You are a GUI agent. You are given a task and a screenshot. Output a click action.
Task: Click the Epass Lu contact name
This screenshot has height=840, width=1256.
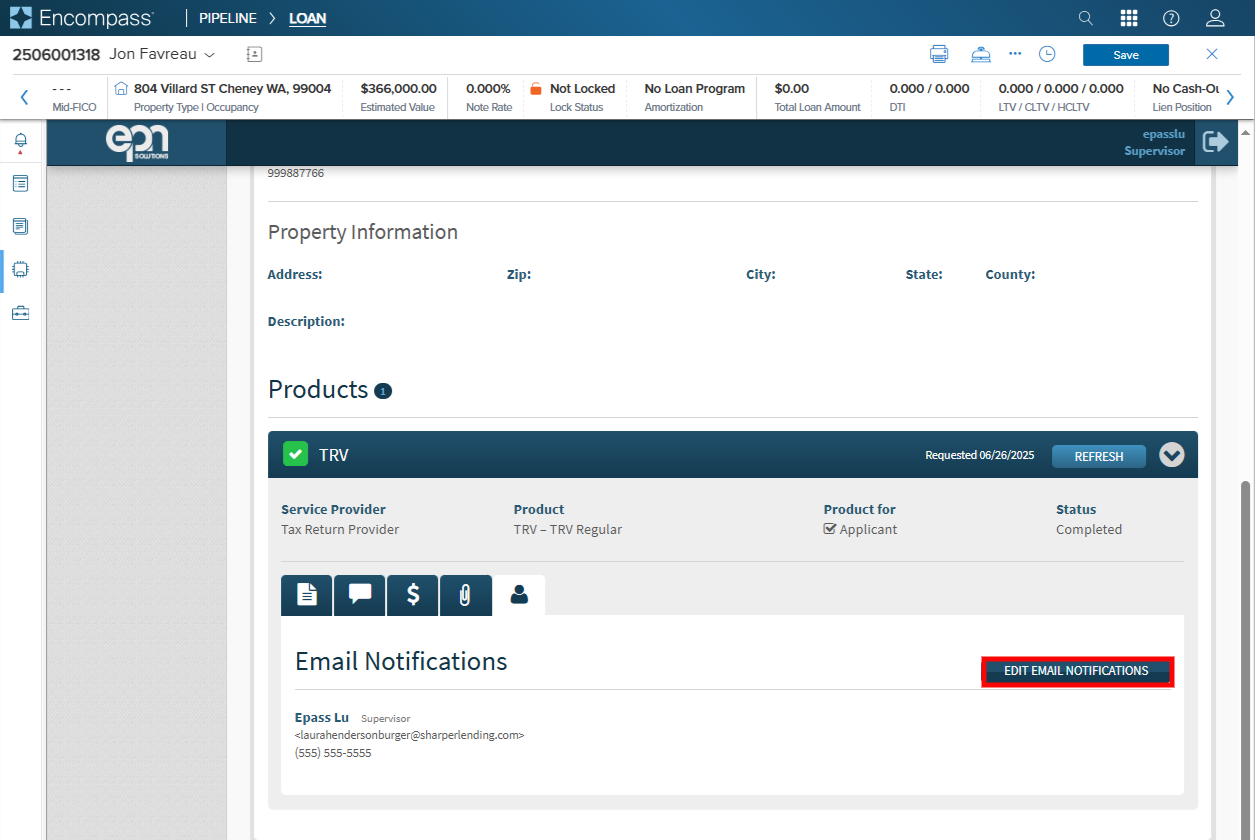point(322,717)
